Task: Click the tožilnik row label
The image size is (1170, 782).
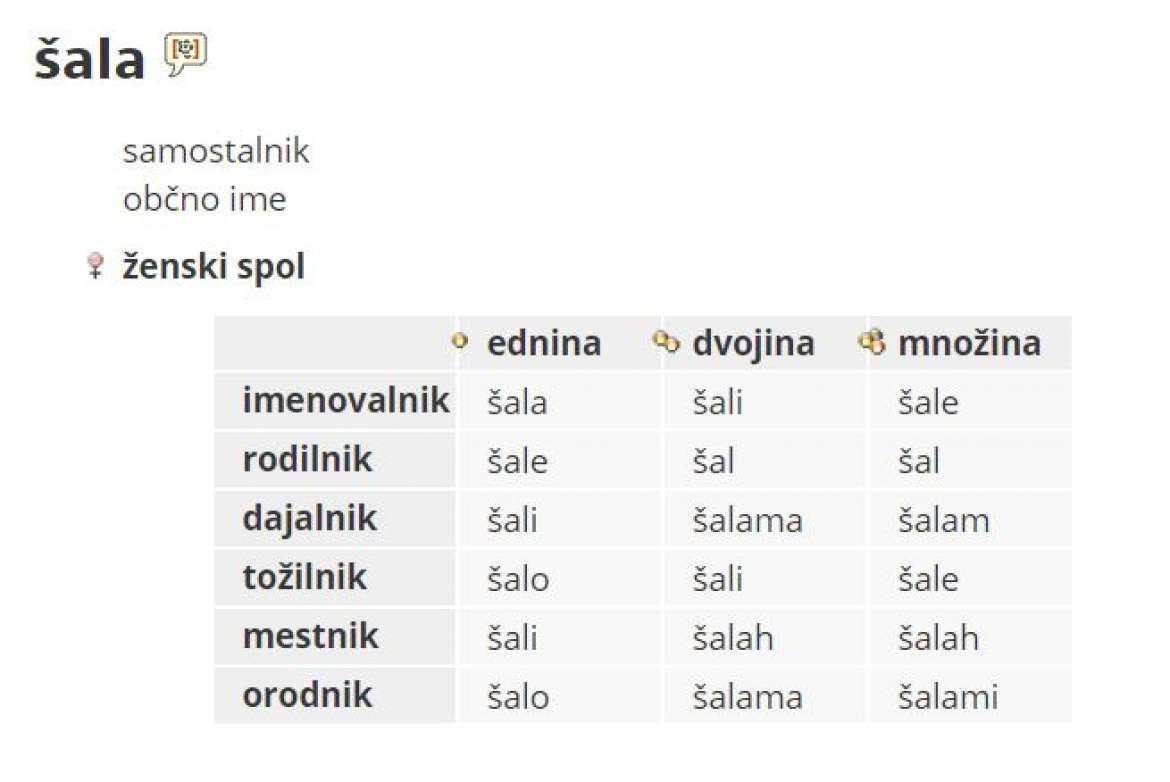Action: [x=304, y=578]
